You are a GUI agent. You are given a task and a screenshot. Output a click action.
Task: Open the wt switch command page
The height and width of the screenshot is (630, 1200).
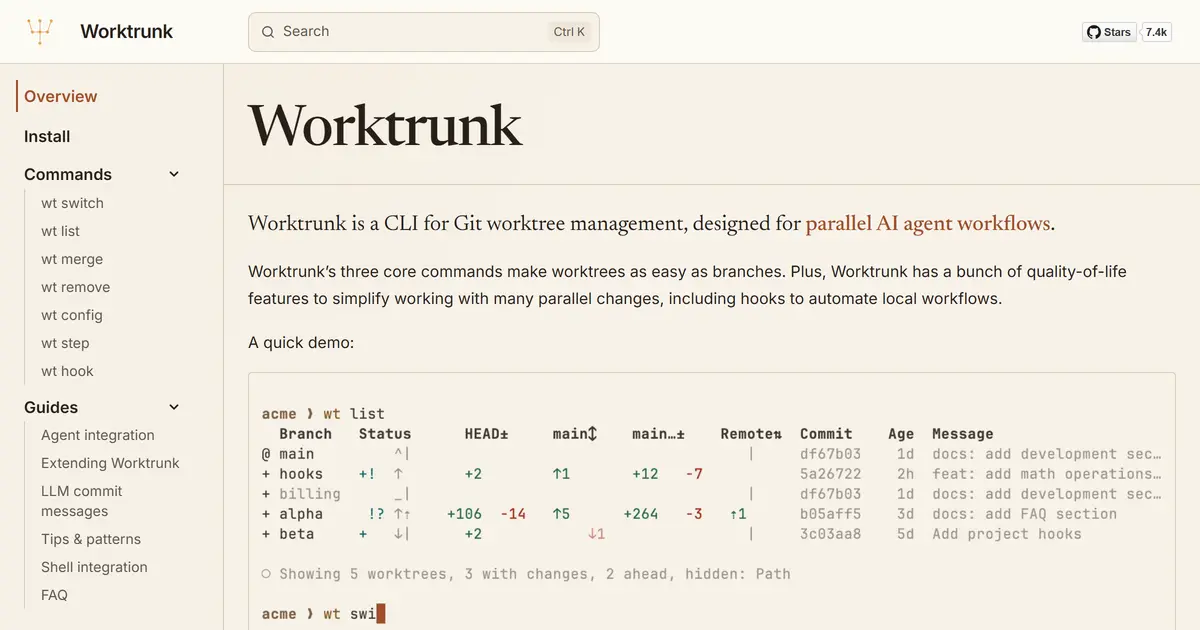tap(72, 203)
